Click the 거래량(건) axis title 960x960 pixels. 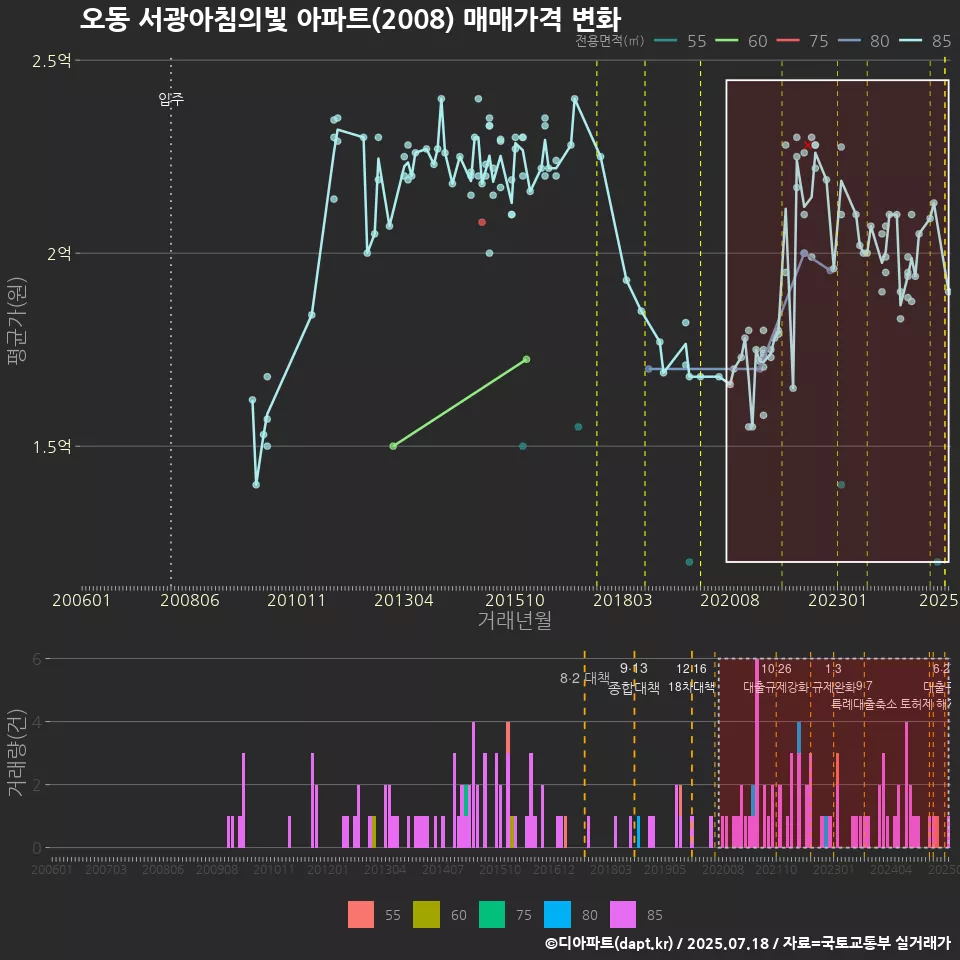click(17, 753)
